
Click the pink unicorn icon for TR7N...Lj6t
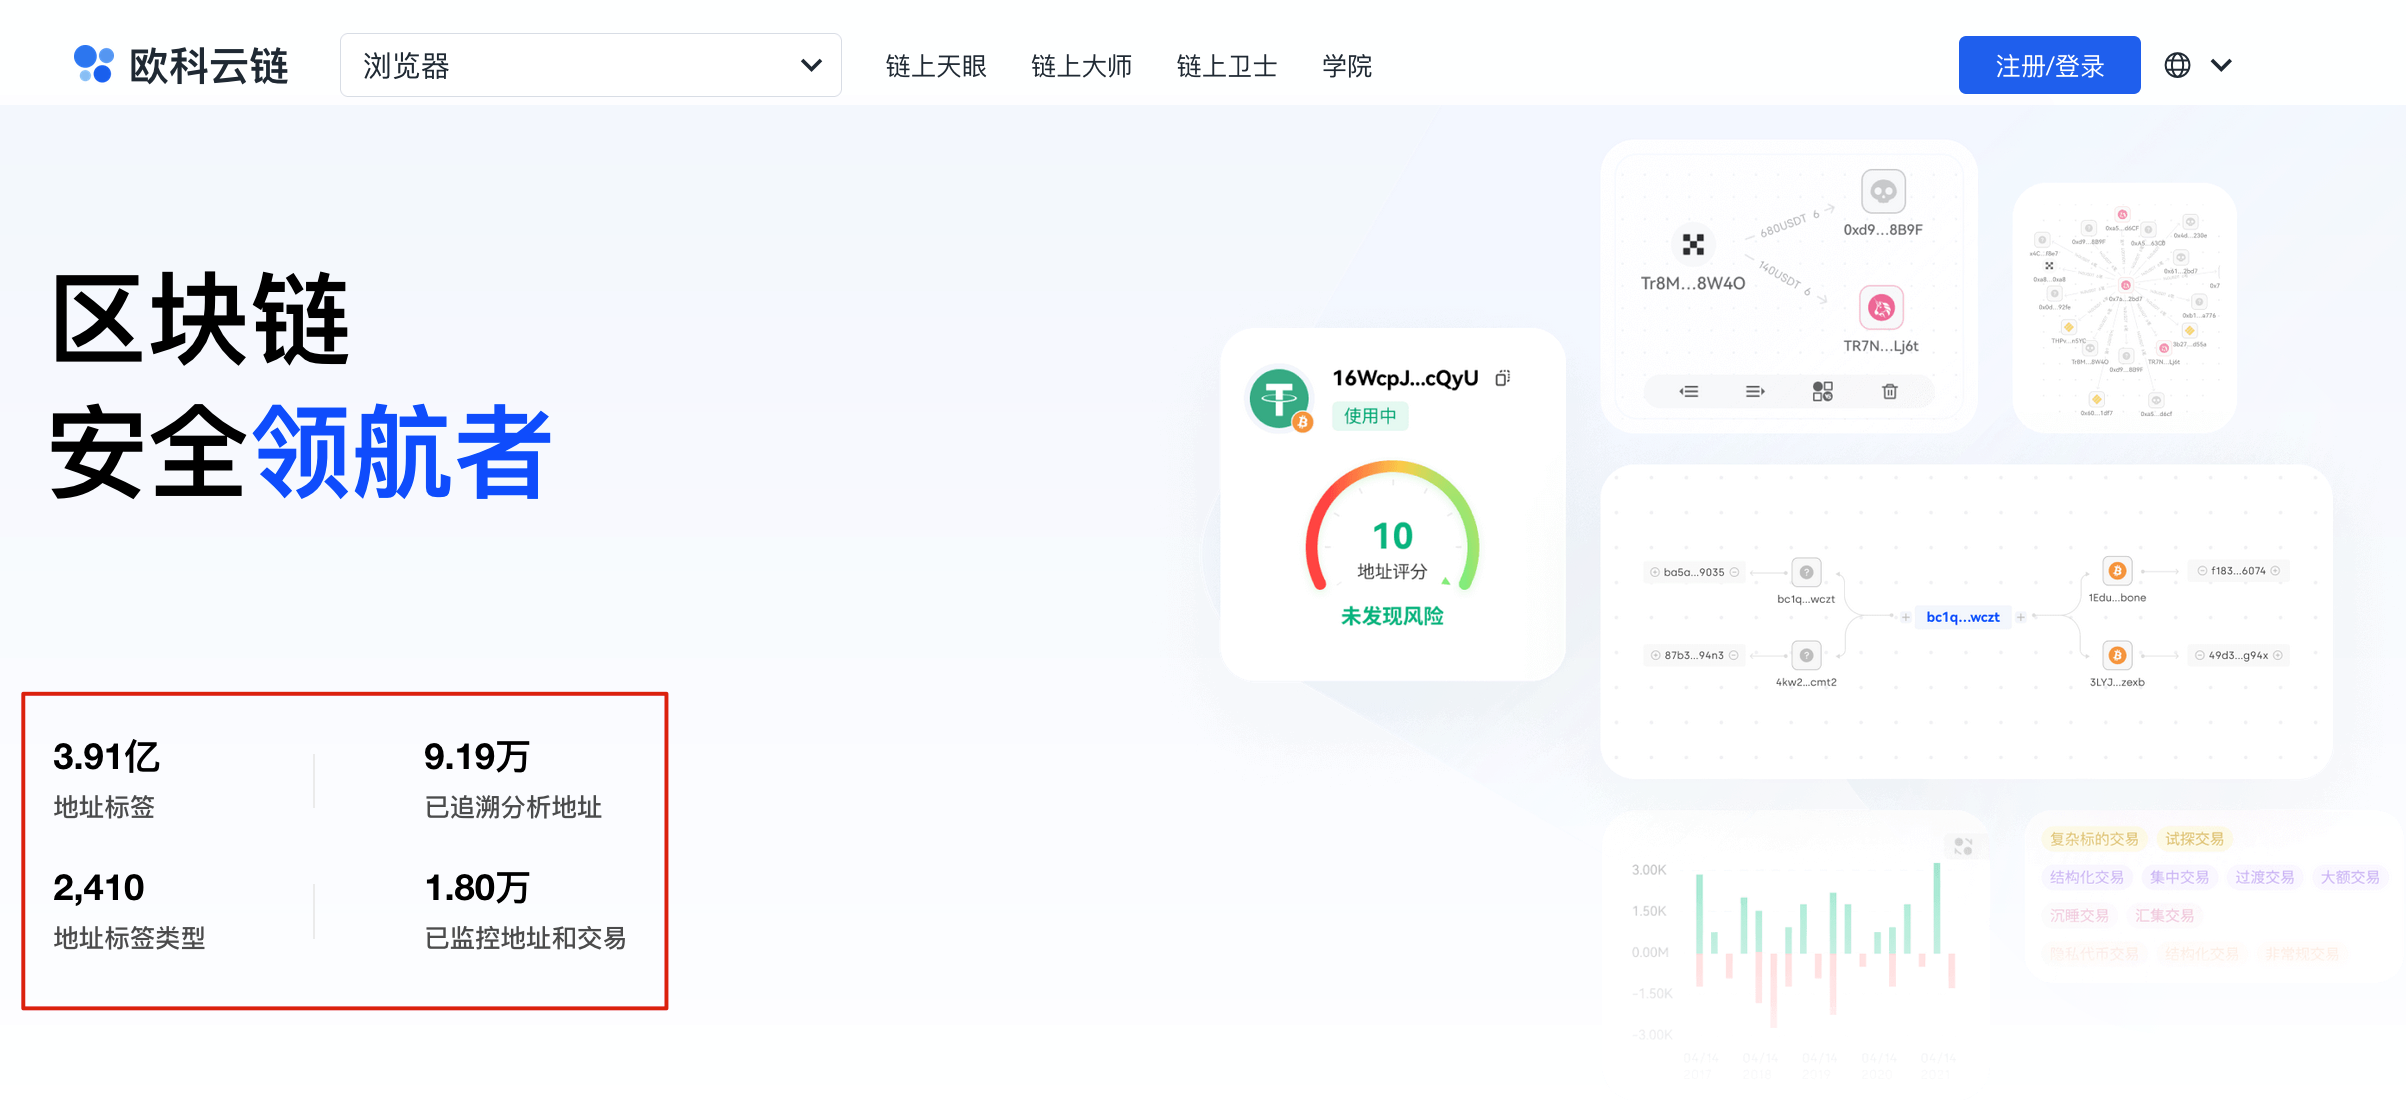(x=1881, y=307)
